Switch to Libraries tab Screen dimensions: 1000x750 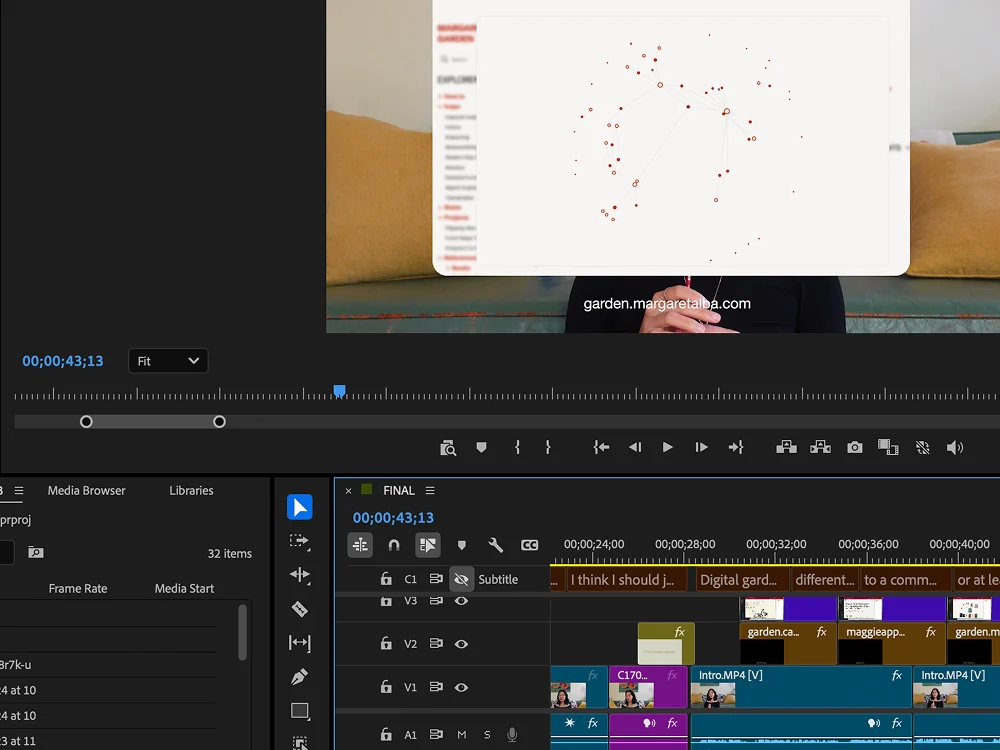pos(191,490)
